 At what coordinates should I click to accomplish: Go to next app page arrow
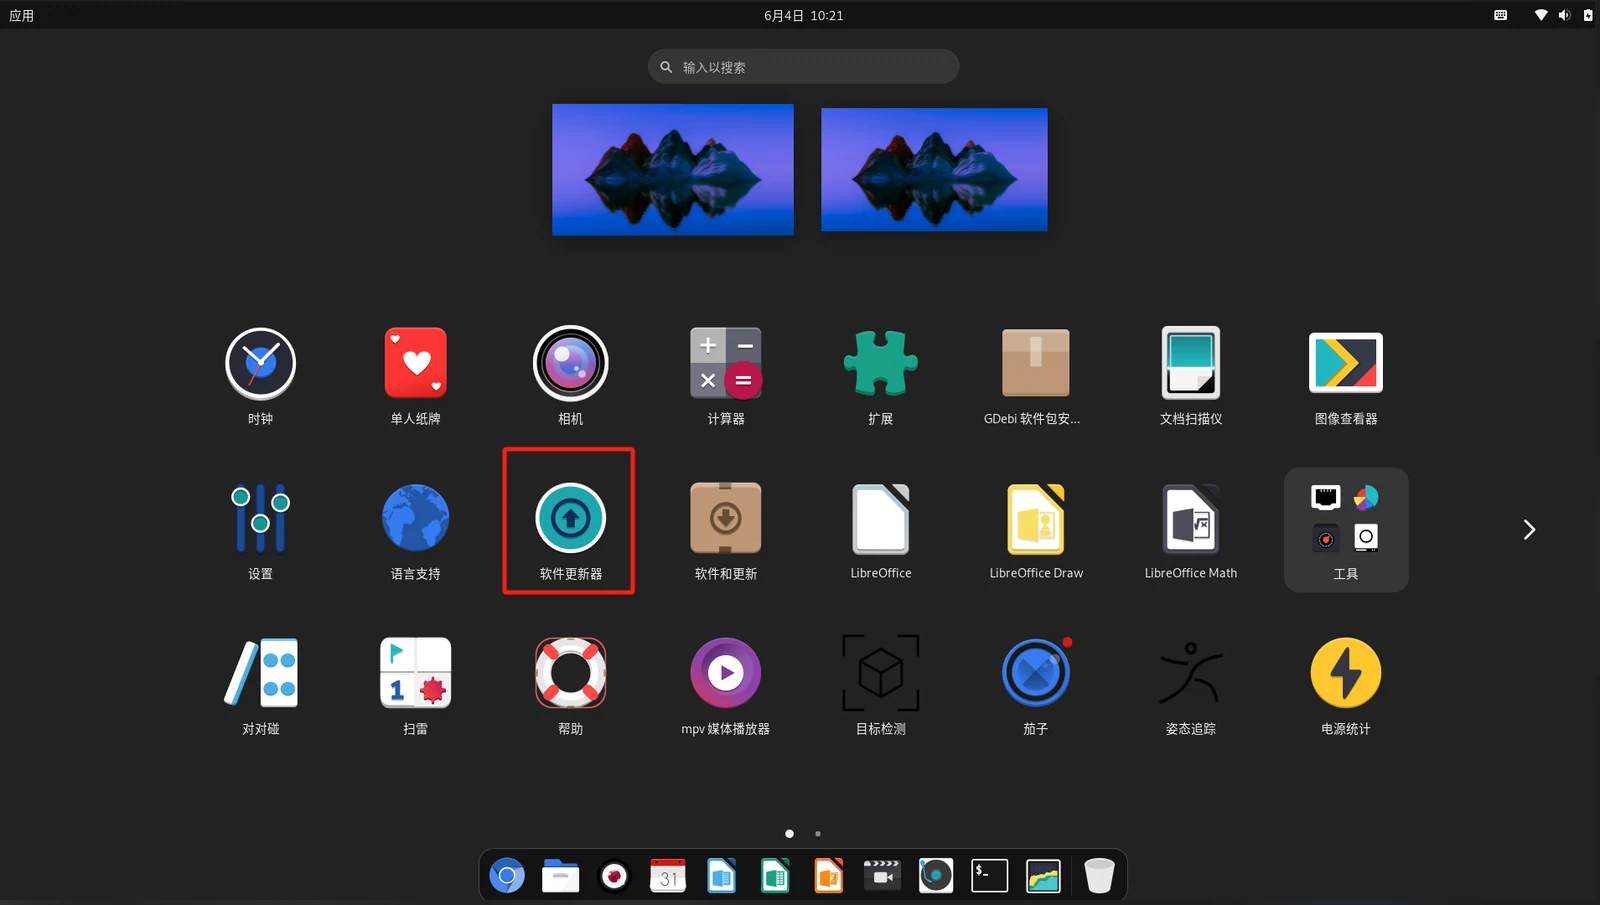1529,530
